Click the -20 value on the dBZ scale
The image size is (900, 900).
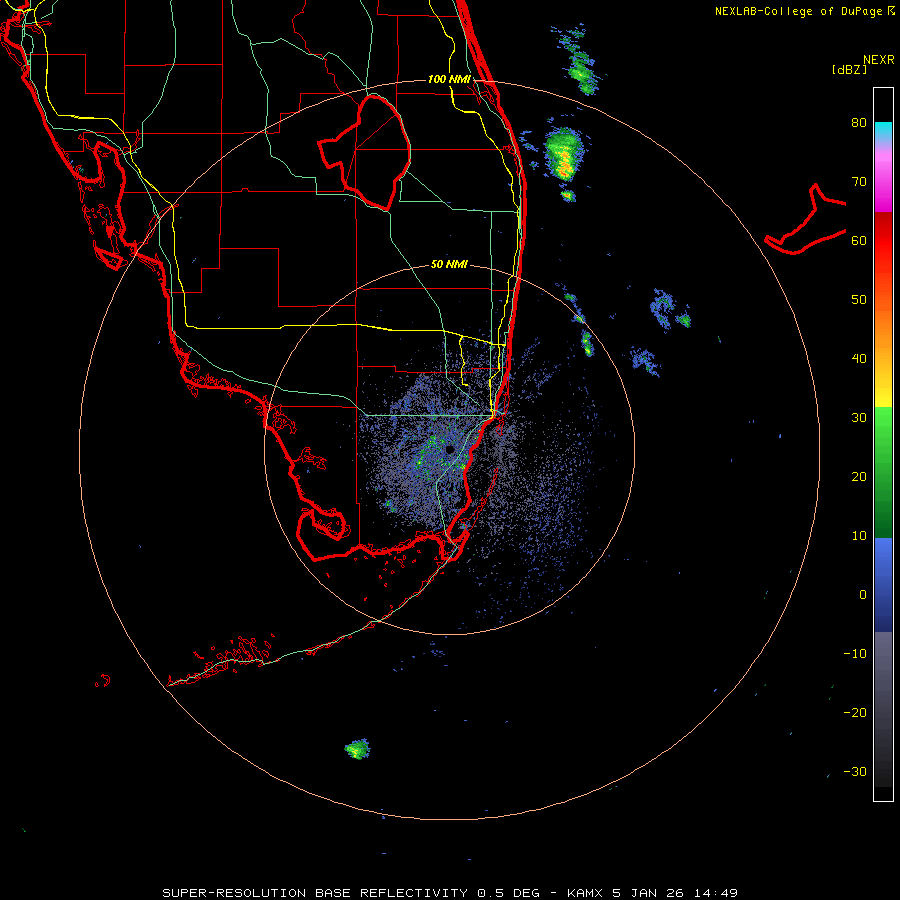[855, 713]
